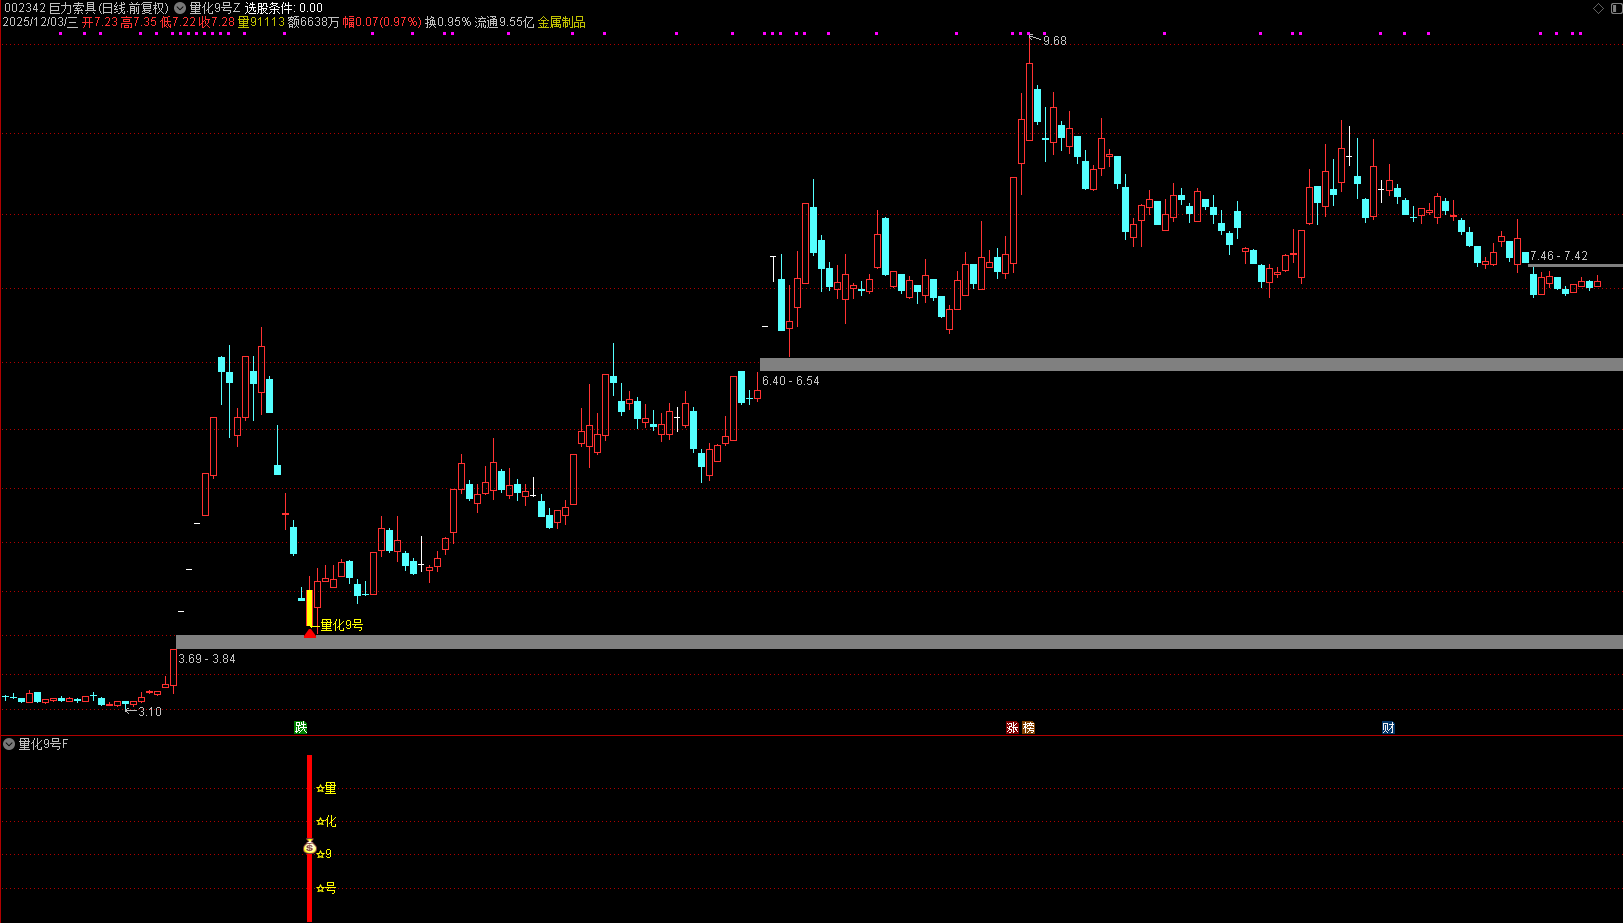Click the 幅0.07(0.97%) change value
Image resolution: width=1623 pixels, height=923 pixels.
[x=382, y=22]
